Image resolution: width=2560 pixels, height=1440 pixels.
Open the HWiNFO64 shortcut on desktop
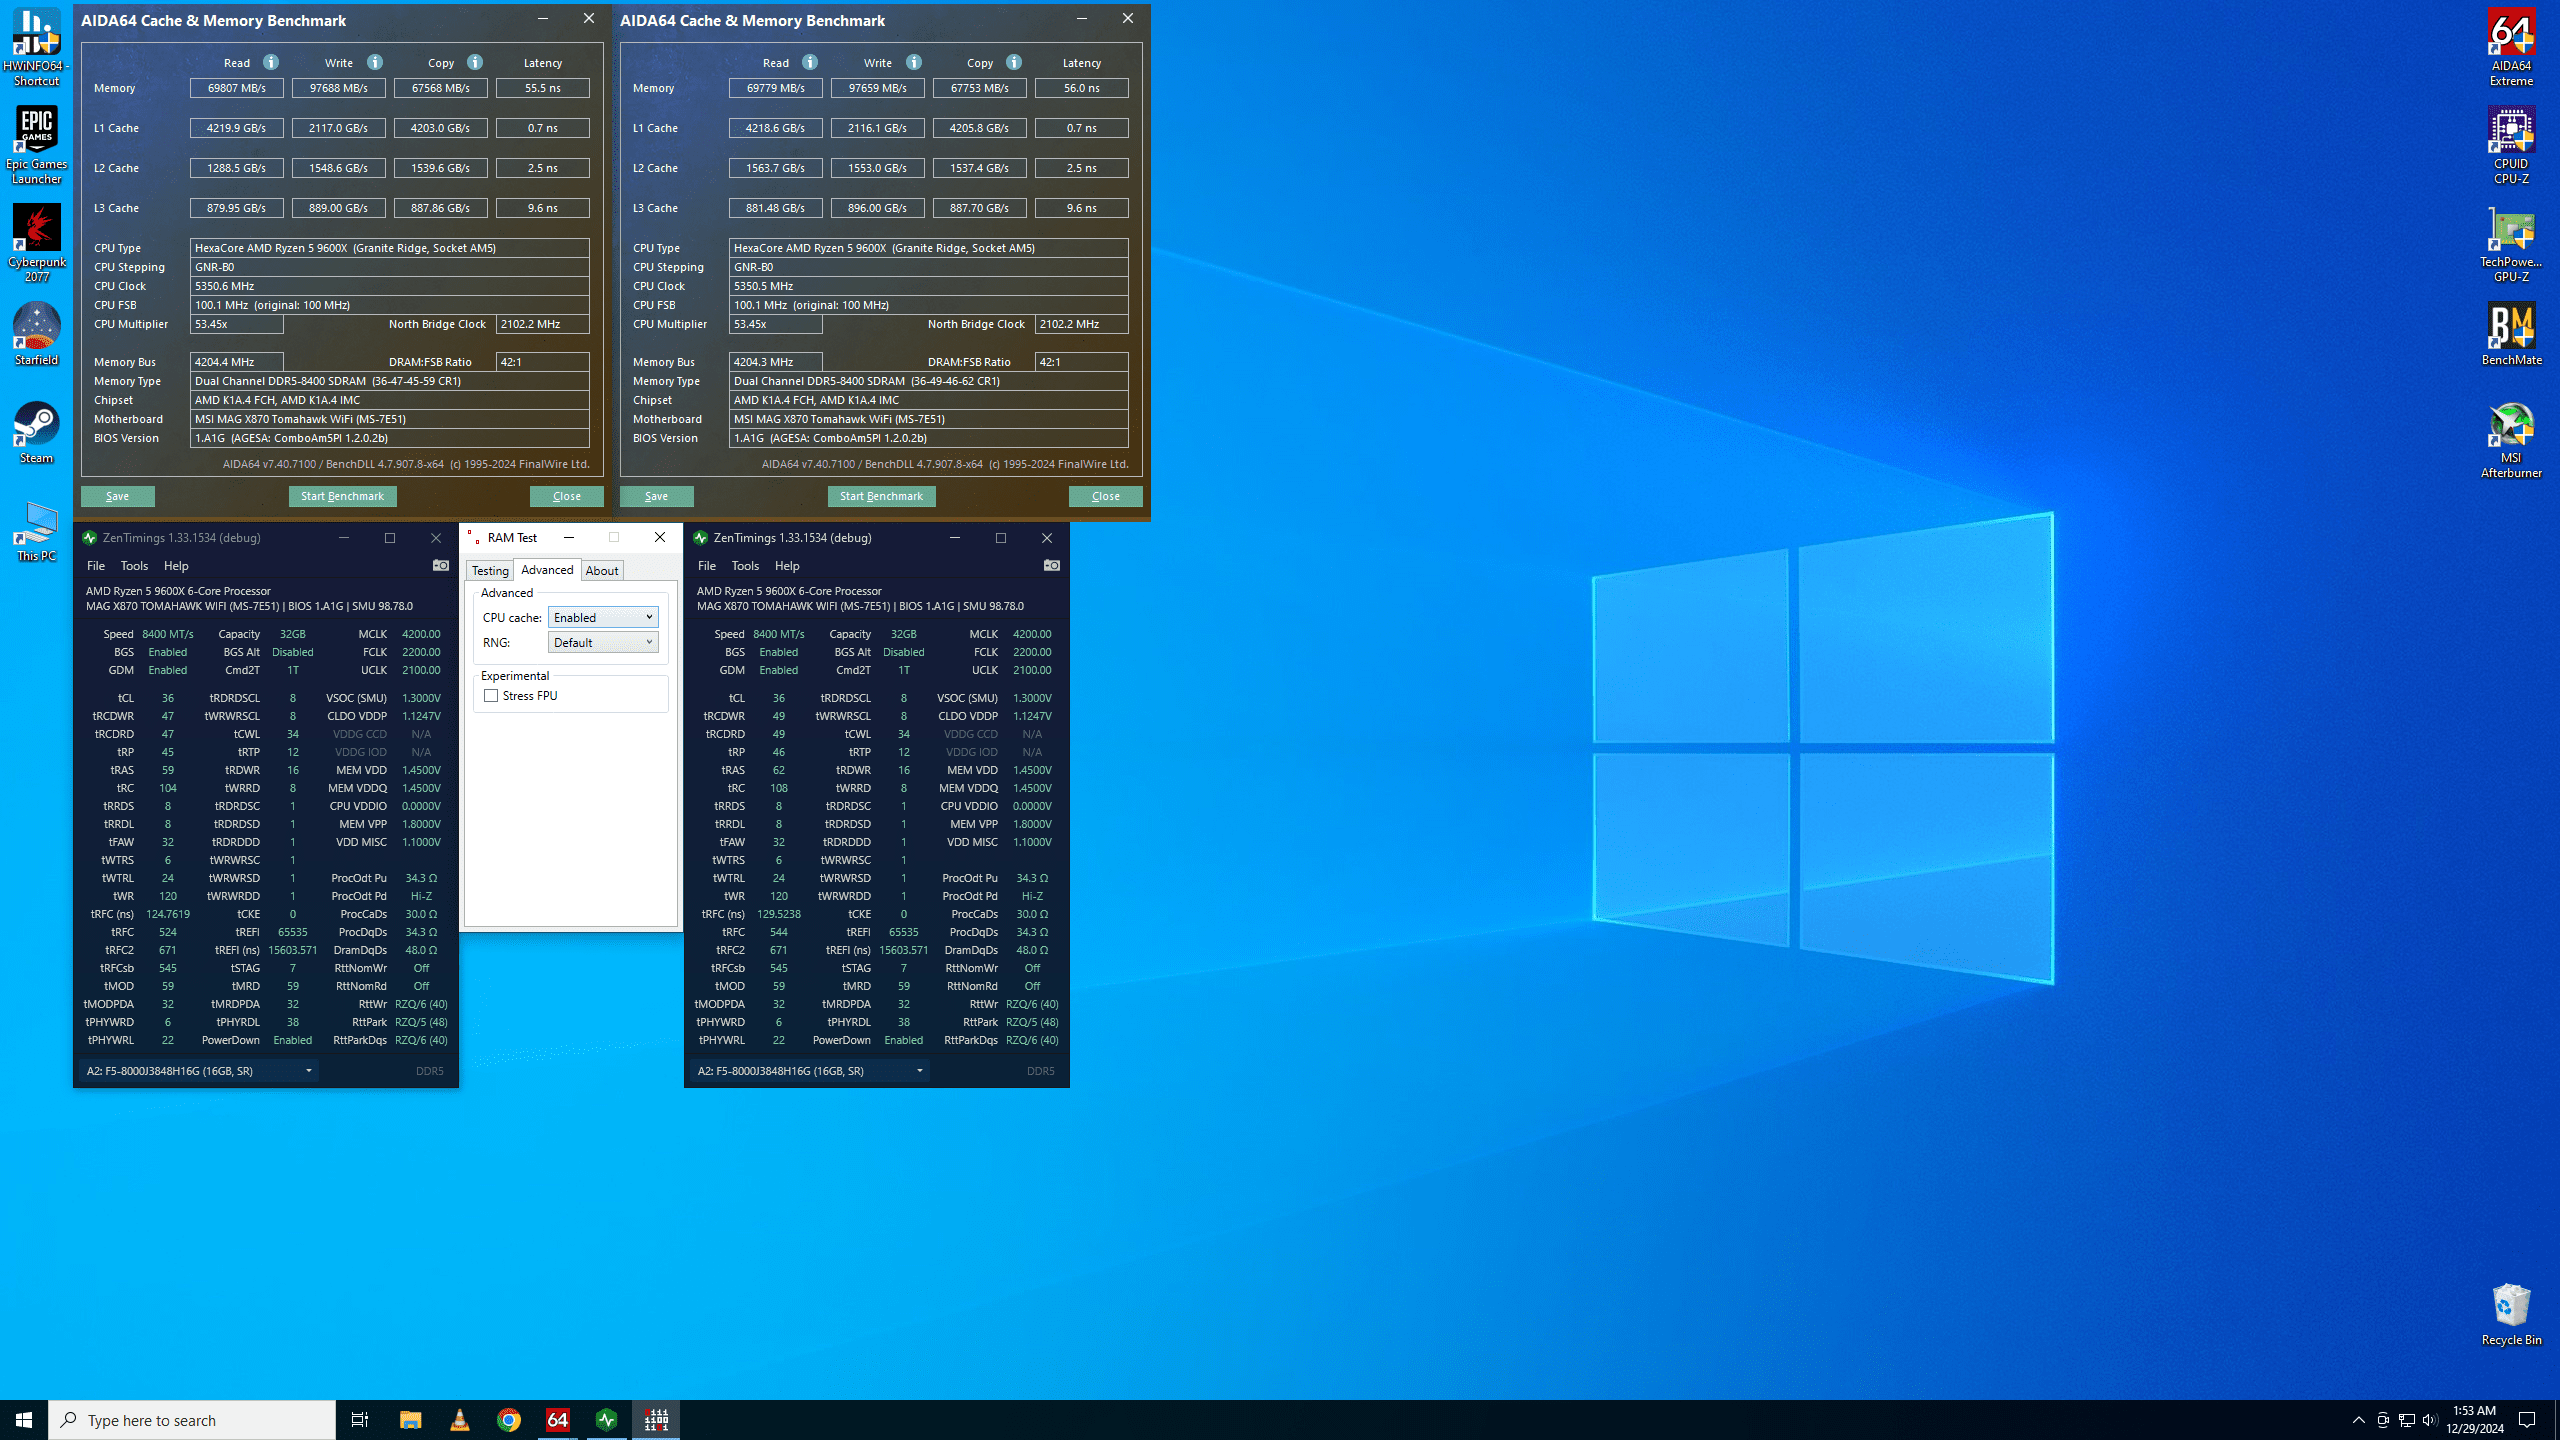pos(37,47)
